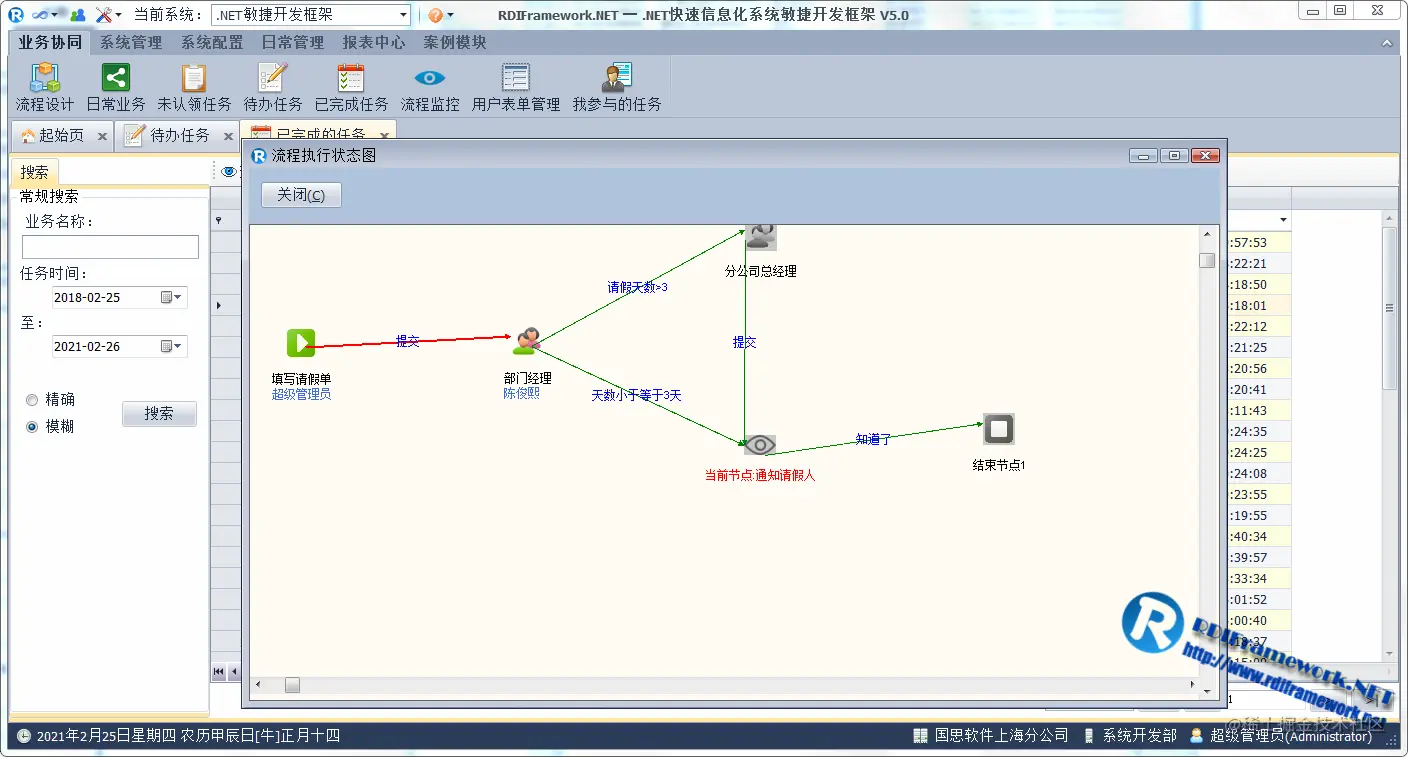Select the 模糊 radio option
The image size is (1408, 757).
click(x=32, y=427)
